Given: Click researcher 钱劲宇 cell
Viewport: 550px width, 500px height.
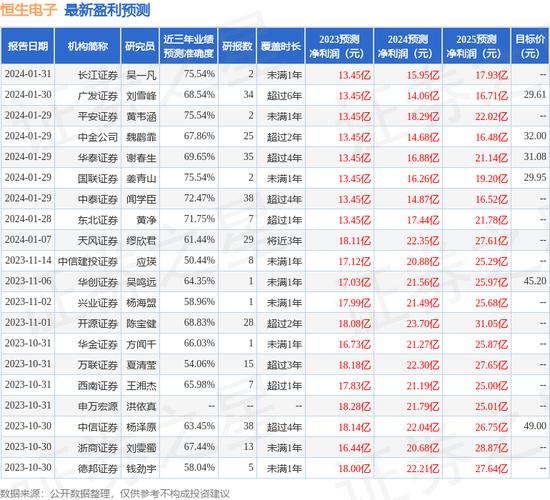Looking at the screenshot, I should [141, 468].
